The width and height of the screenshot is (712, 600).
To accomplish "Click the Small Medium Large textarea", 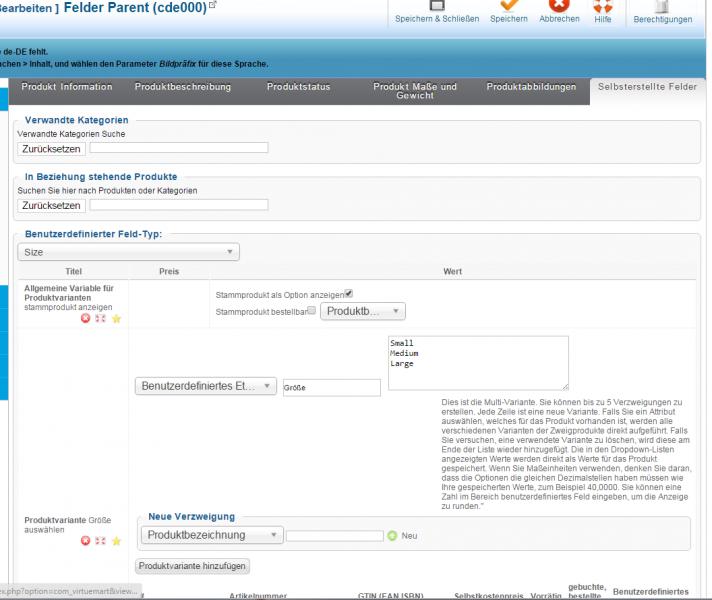I will pyautogui.click(x=477, y=362).
